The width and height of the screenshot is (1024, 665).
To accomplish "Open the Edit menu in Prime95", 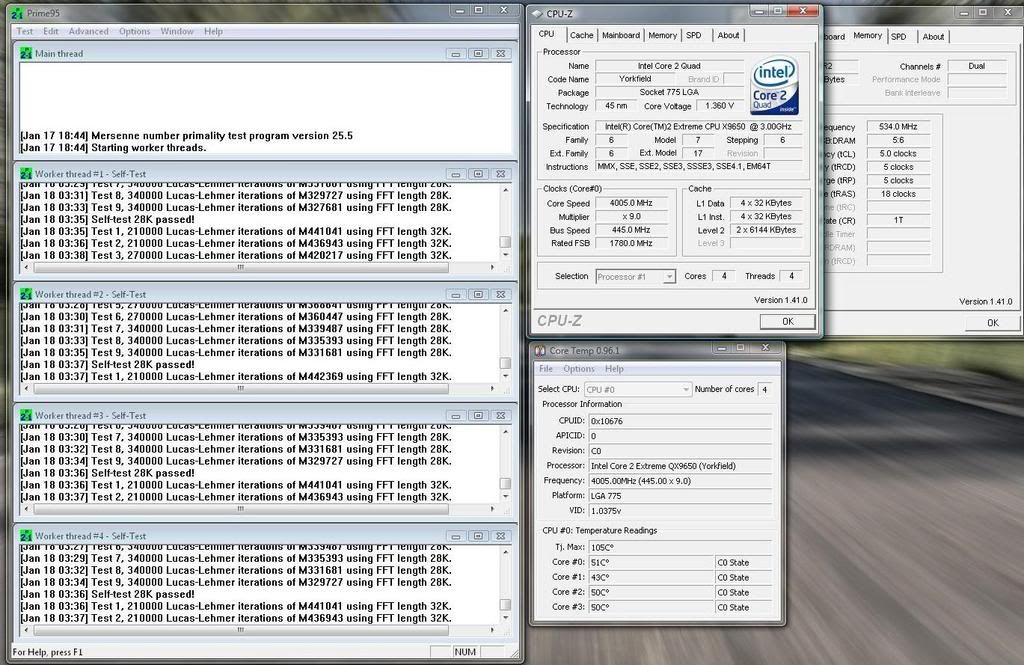I will point(51,31).
